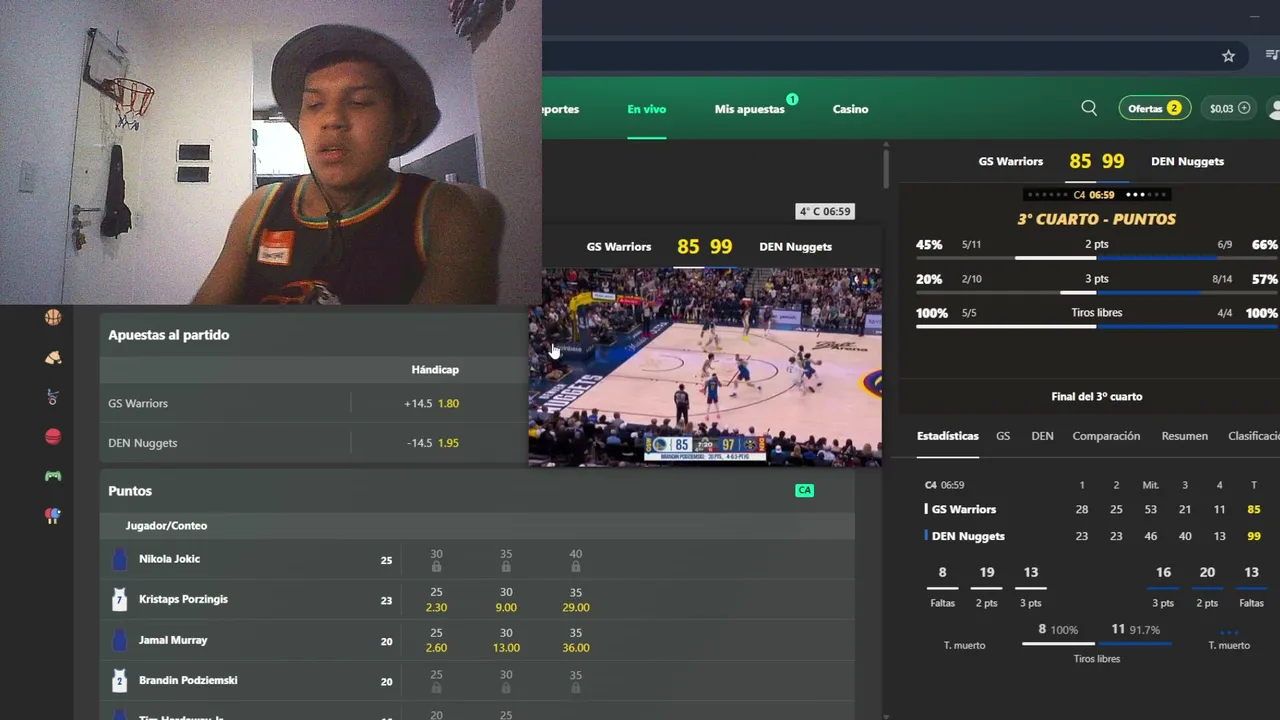Open browser media control icon
1280x720 pixels.
pyautogui.click(x=1272, y=56)
